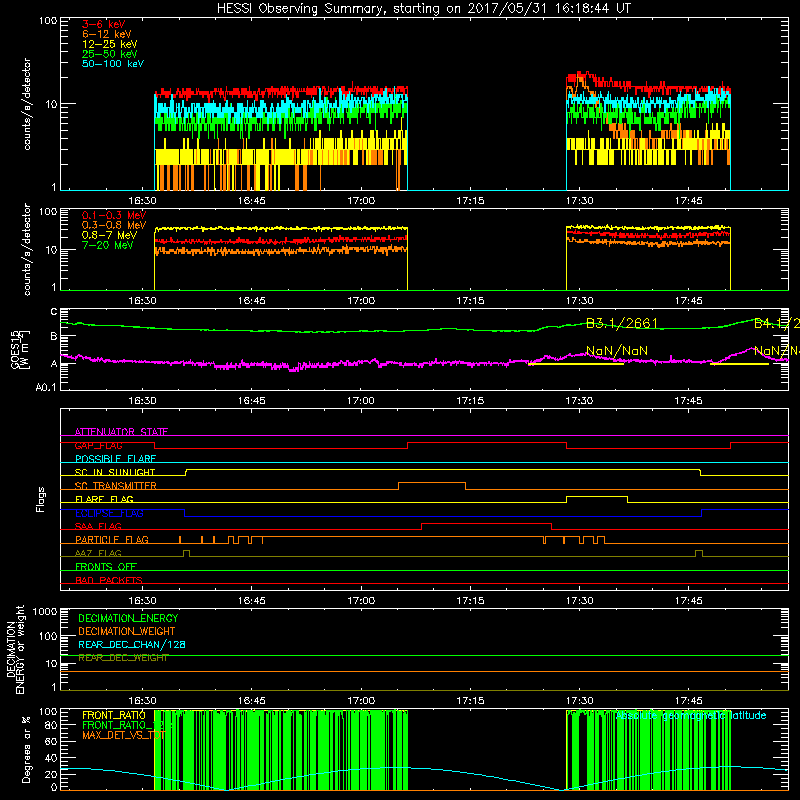Screen dimensions: 800x800
Task: Click the BAD_PACKETS flag label
Action: [108, 581]
